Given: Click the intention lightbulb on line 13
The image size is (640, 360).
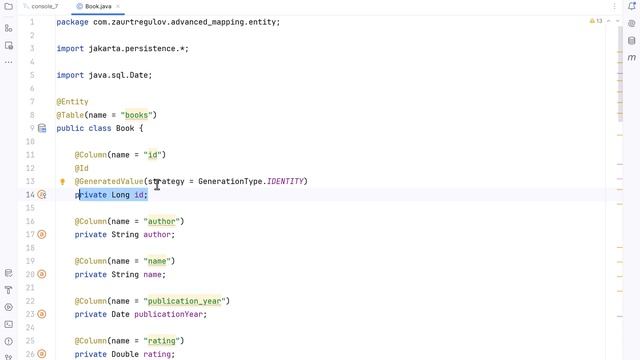Looking at the screenshot, I should coord(62,182).
